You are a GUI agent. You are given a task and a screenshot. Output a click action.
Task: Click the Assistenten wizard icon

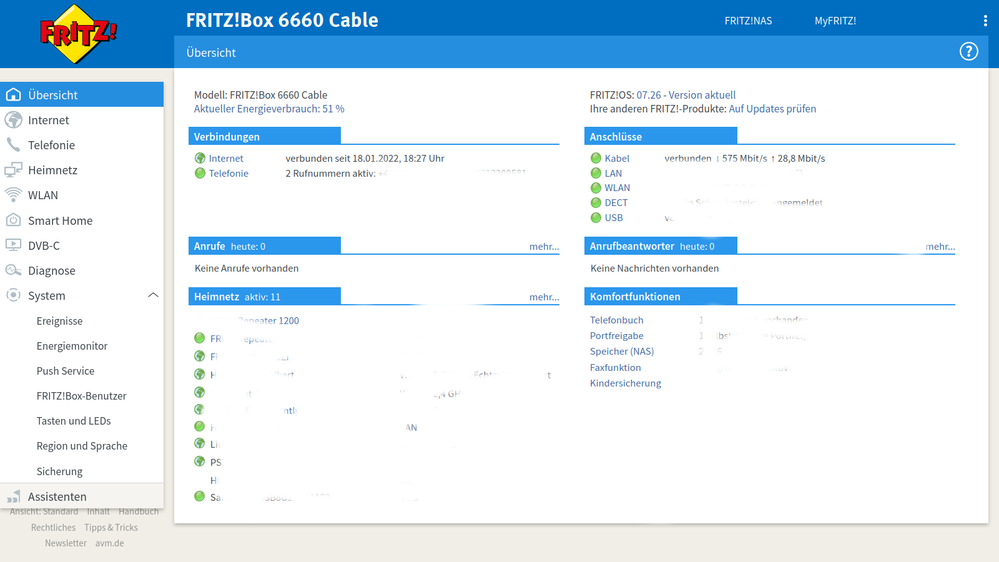point(13,497)
